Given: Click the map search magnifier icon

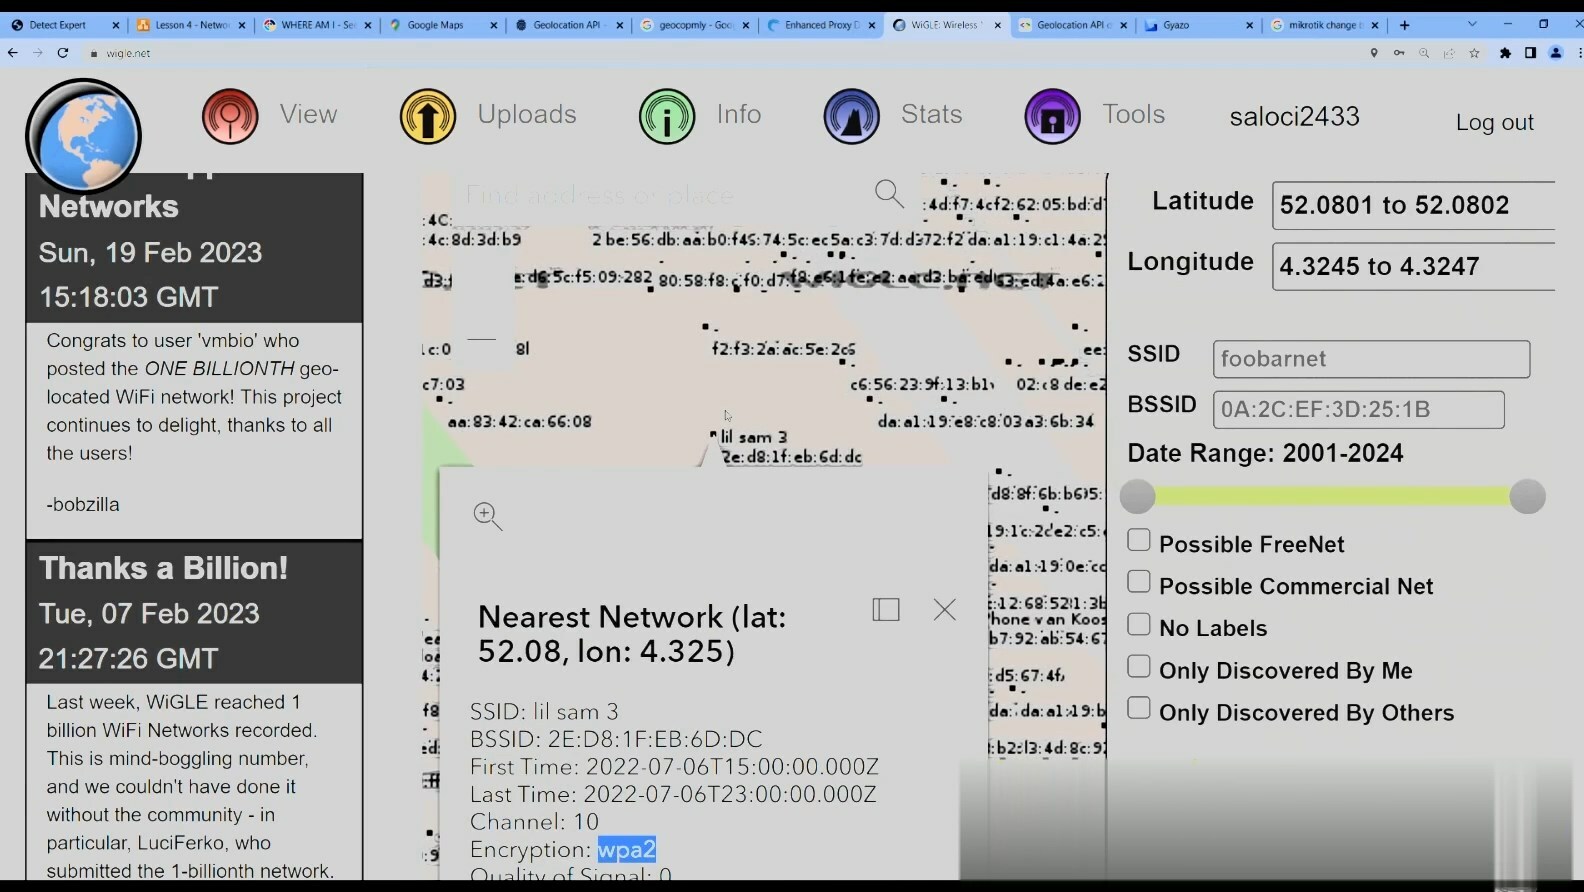Looking at the screenshot, I should point(889,193).
